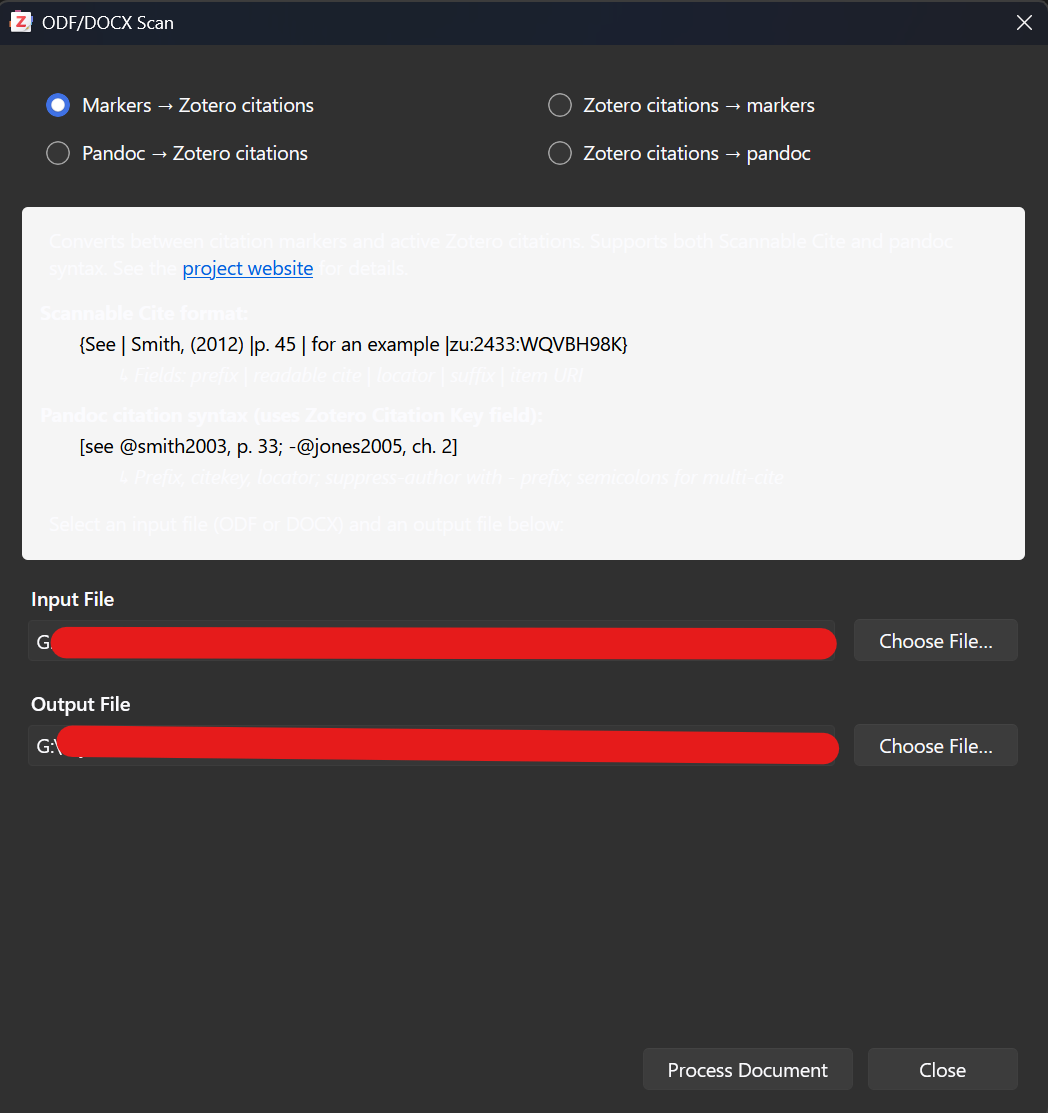Click the Scannable Cite example text with WQVBH98K

click(x=354, y=344)
